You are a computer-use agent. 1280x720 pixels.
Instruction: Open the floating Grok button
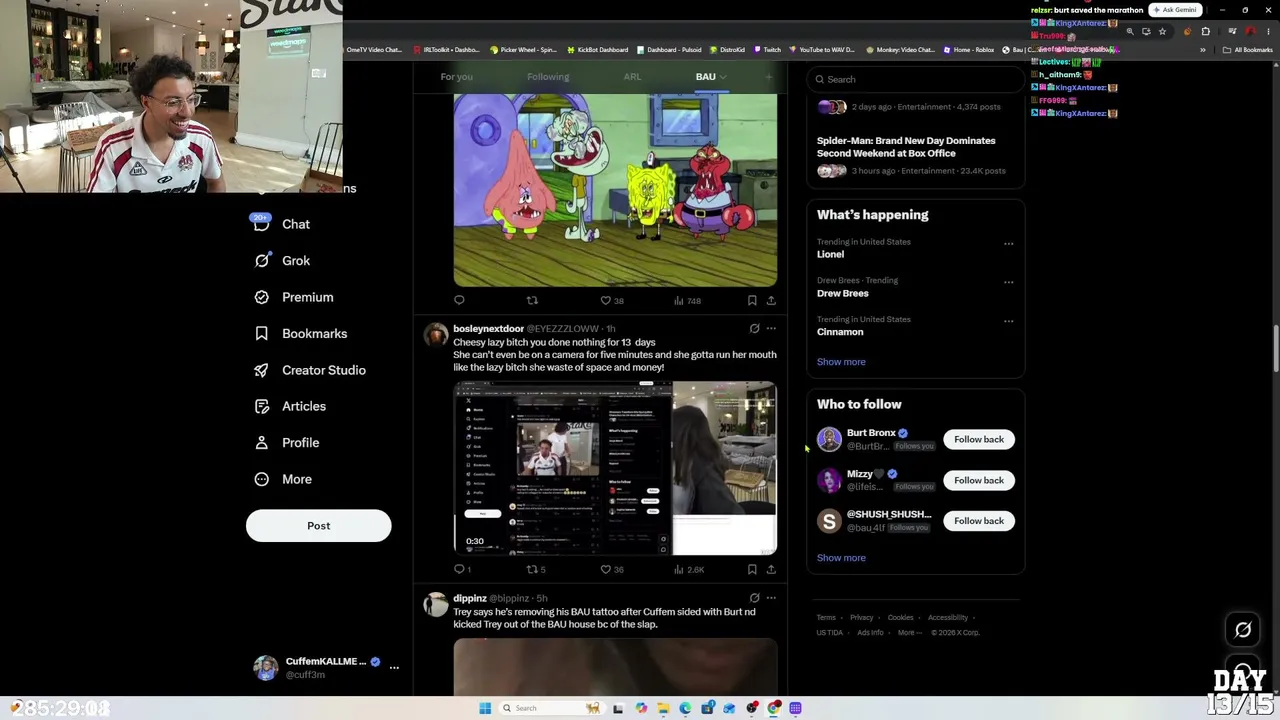(1243, 630)
